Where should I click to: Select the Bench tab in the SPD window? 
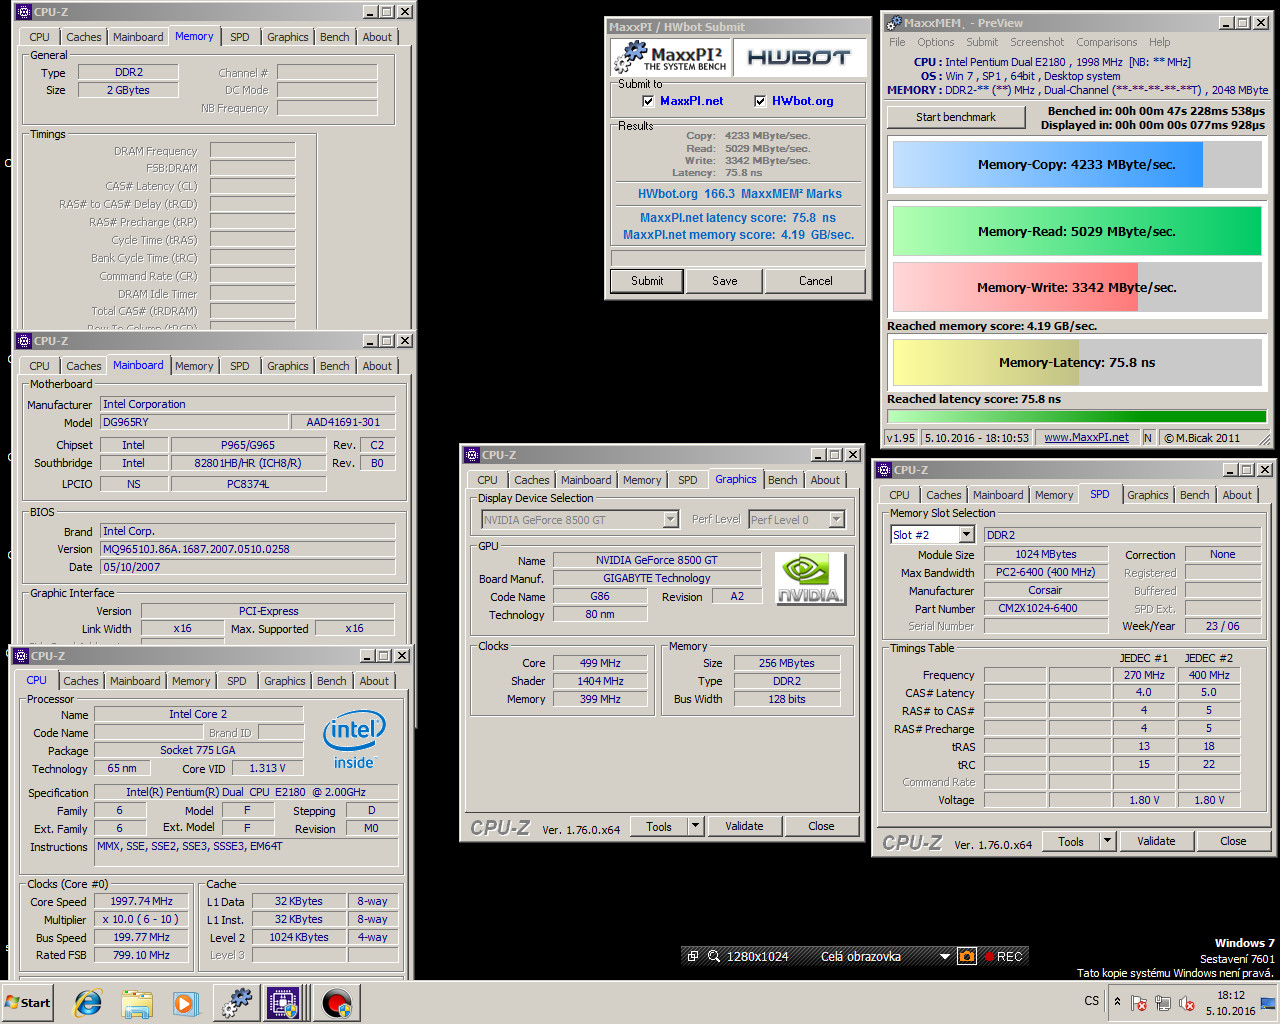tap(1195, 495)
